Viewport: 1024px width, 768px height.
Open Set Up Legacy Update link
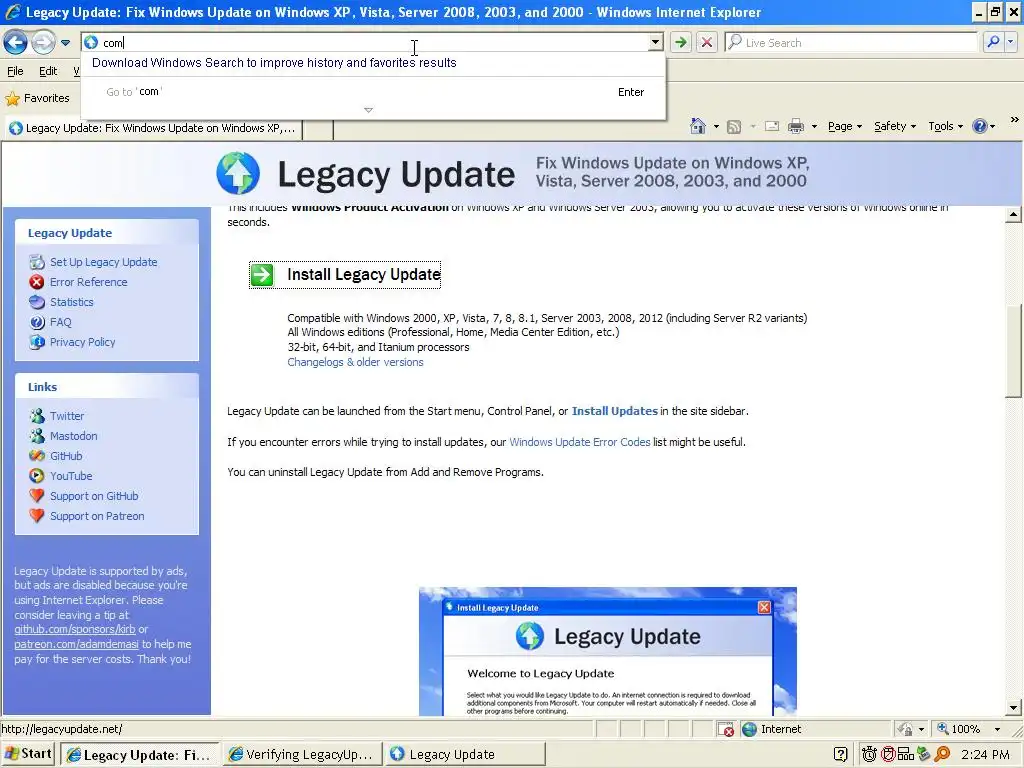(x=104, y=262)
